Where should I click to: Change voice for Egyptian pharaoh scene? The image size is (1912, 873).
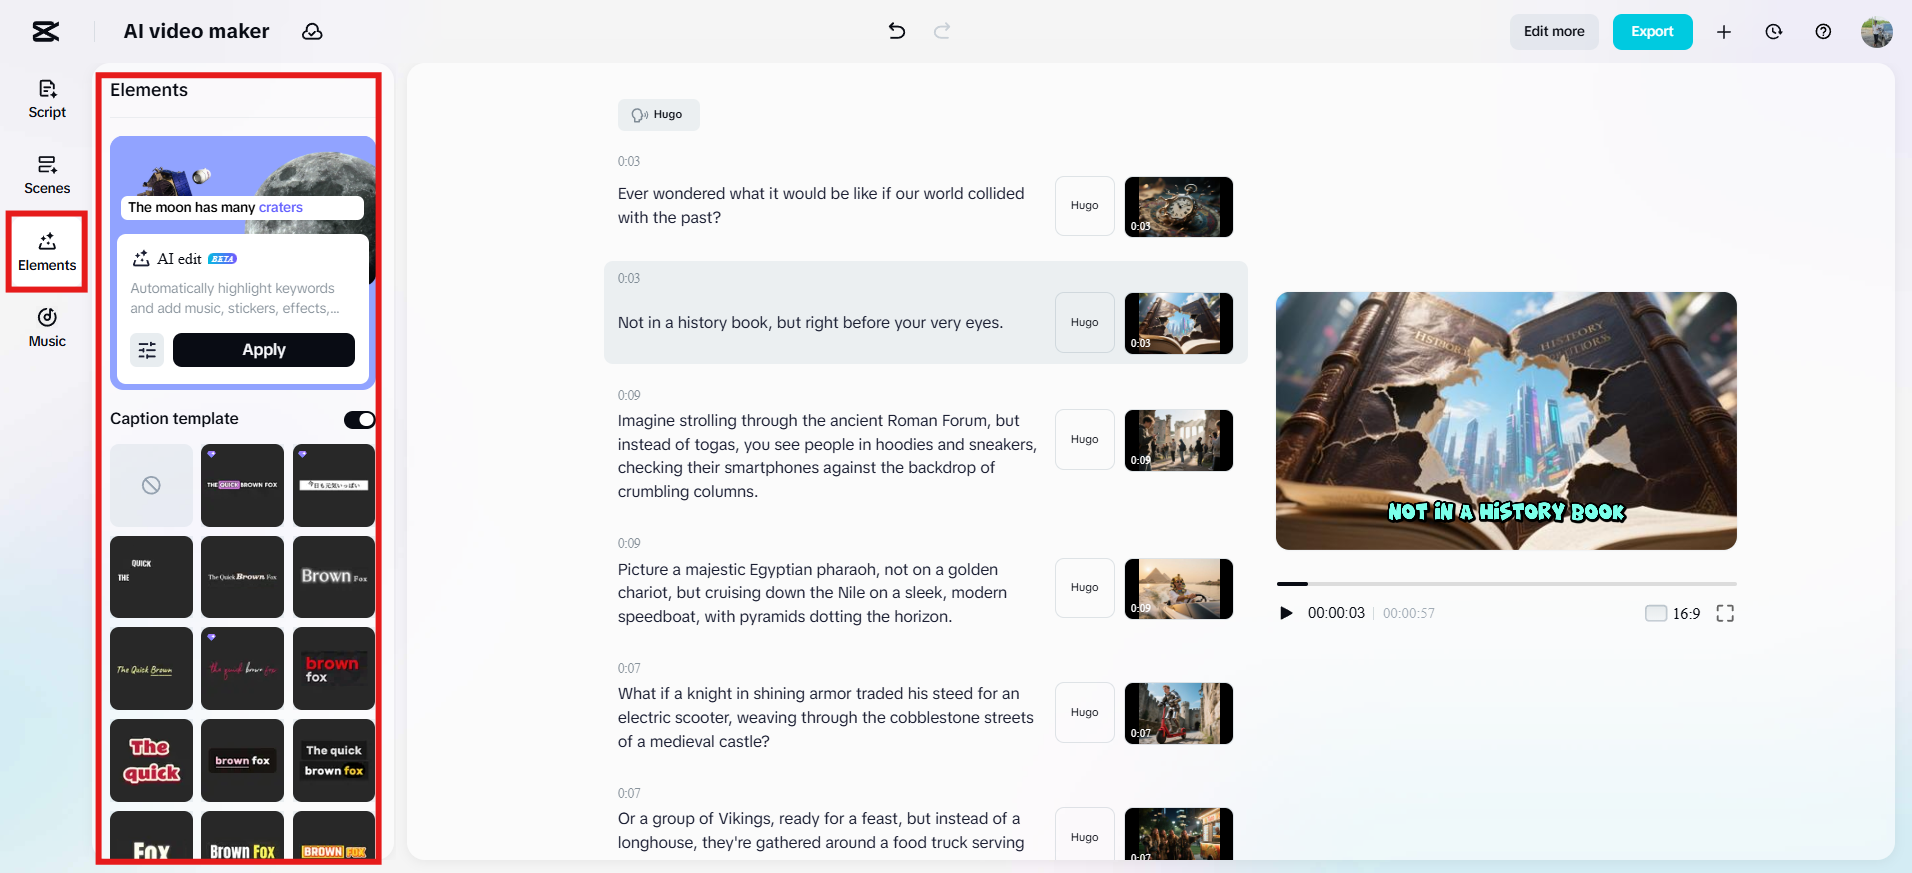[x=1085, y=588]
